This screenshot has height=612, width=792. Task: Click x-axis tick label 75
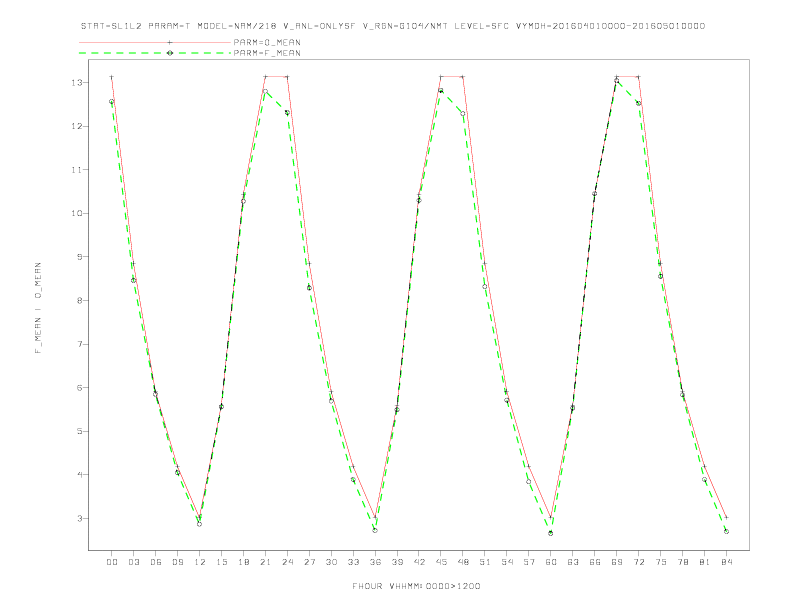pyautogui.click(x=661, y=562)
